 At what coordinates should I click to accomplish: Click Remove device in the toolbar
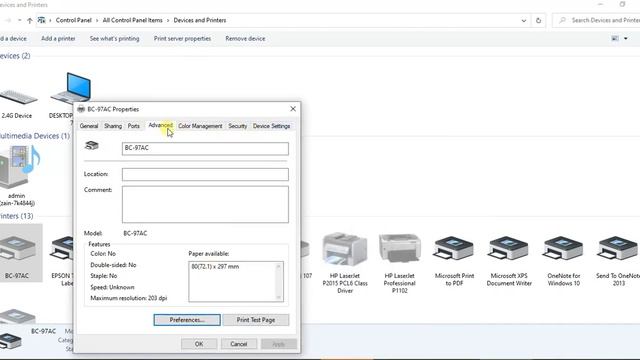coord(245,38)
